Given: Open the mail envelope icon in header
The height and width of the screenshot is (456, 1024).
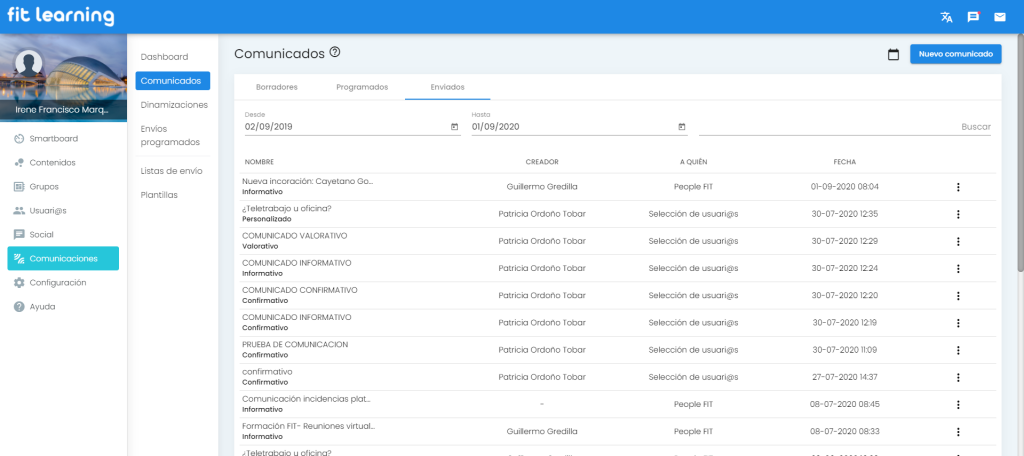Looking at the screenshot, I should click(999, 17).
